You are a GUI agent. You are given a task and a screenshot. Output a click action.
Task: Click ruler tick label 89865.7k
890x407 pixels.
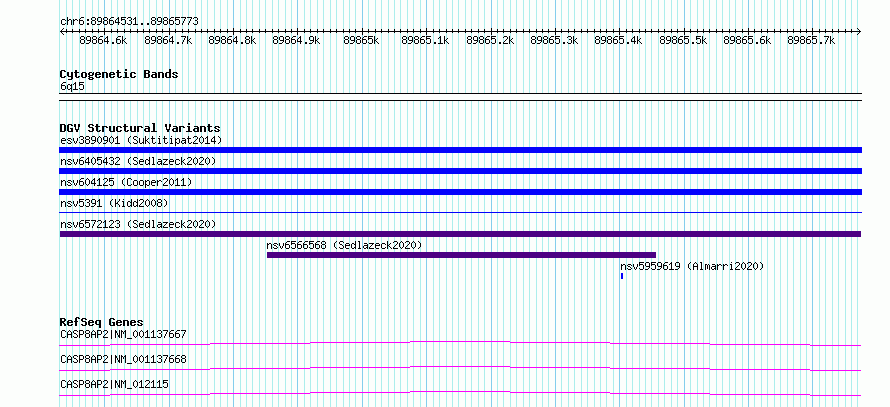(811, 41)
